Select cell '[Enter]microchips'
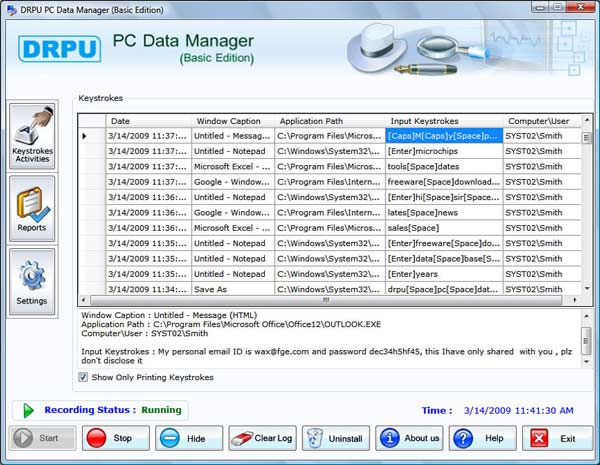 (444, 151)
